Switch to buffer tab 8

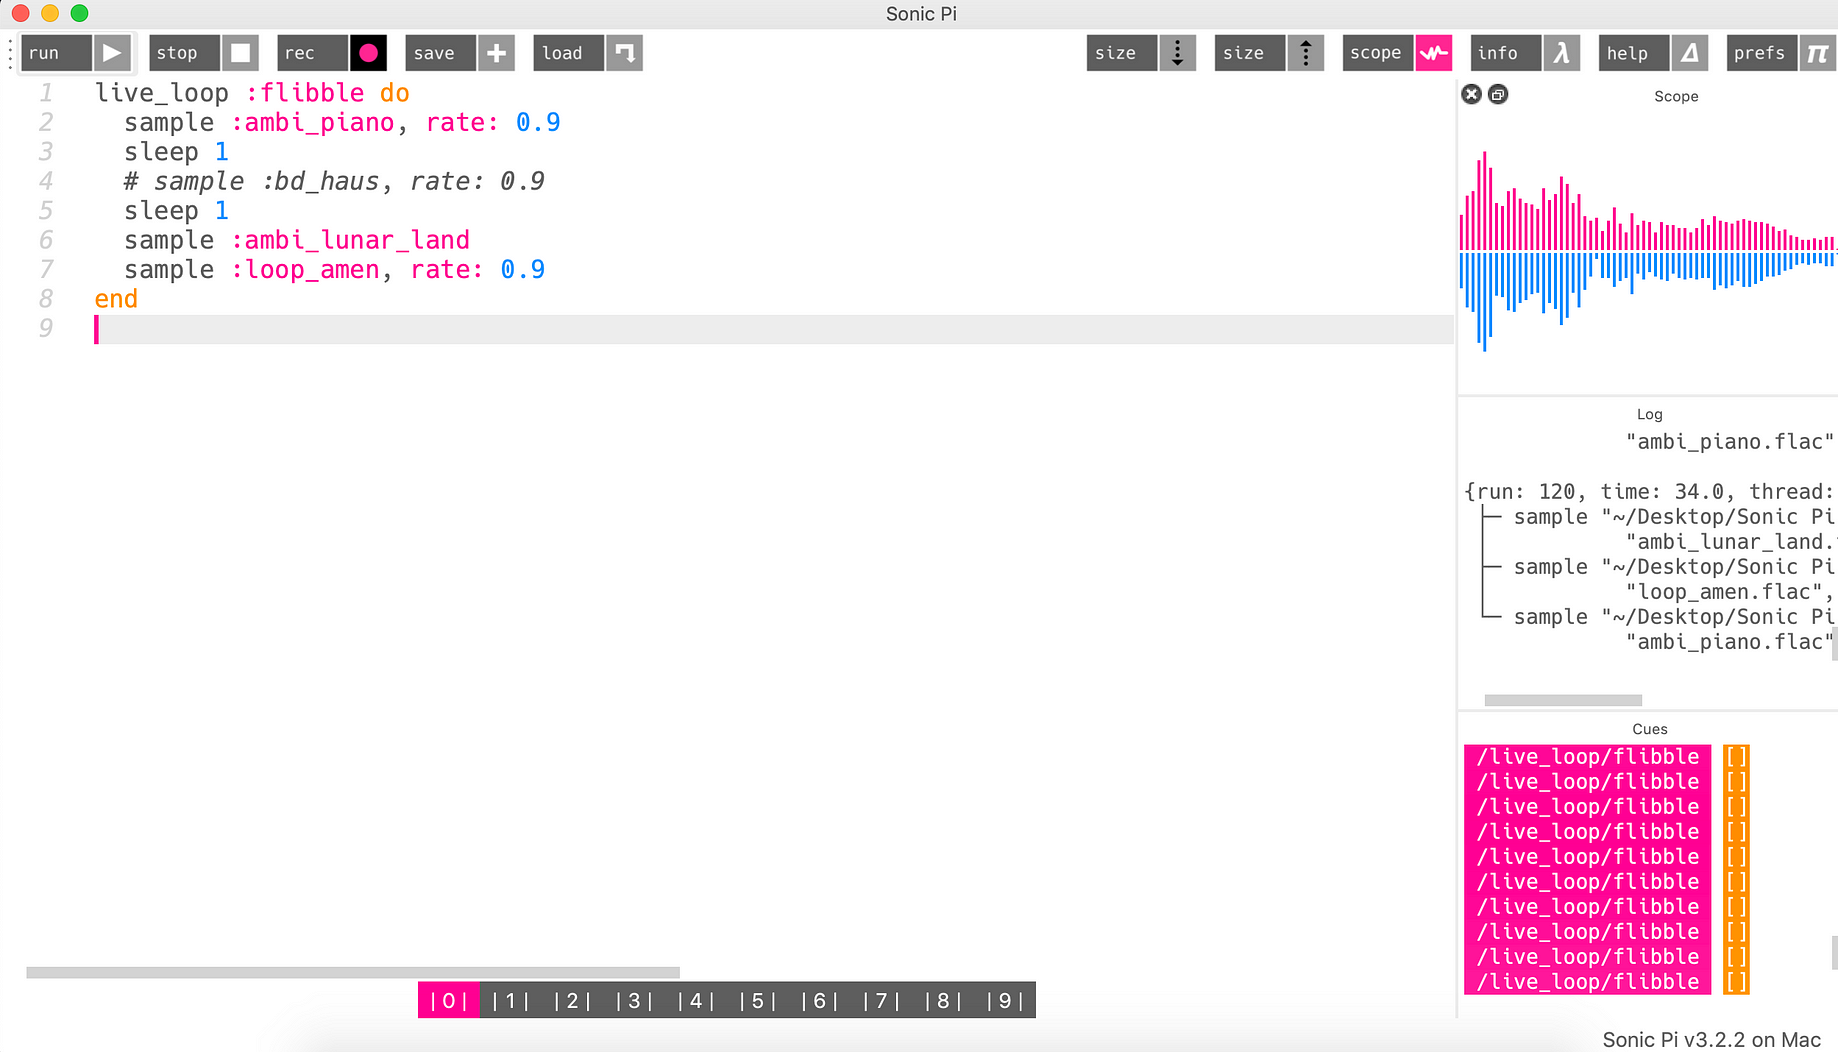tap(944, 1000)
